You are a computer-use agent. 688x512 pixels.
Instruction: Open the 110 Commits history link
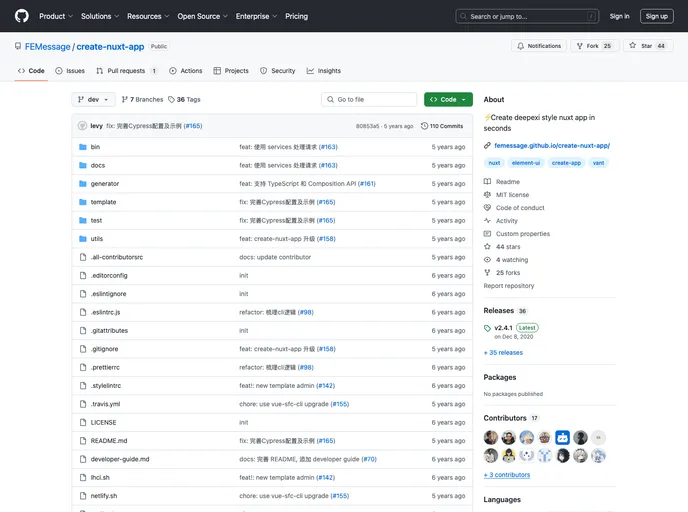442,126
